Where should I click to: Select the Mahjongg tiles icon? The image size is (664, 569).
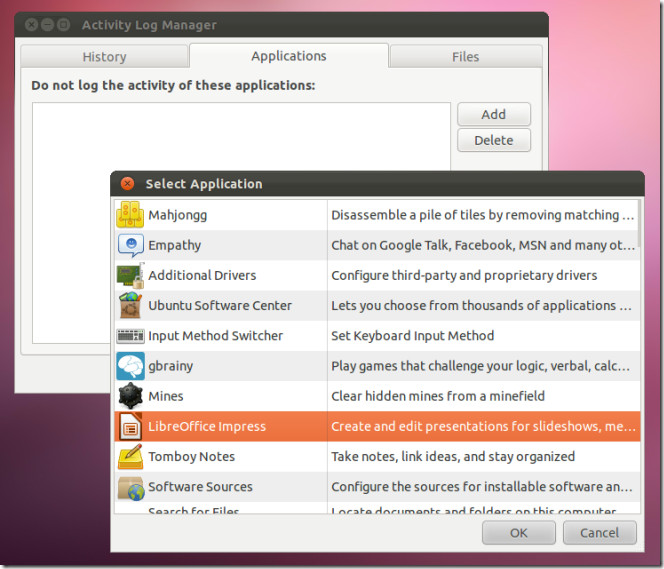pos(130,215)
